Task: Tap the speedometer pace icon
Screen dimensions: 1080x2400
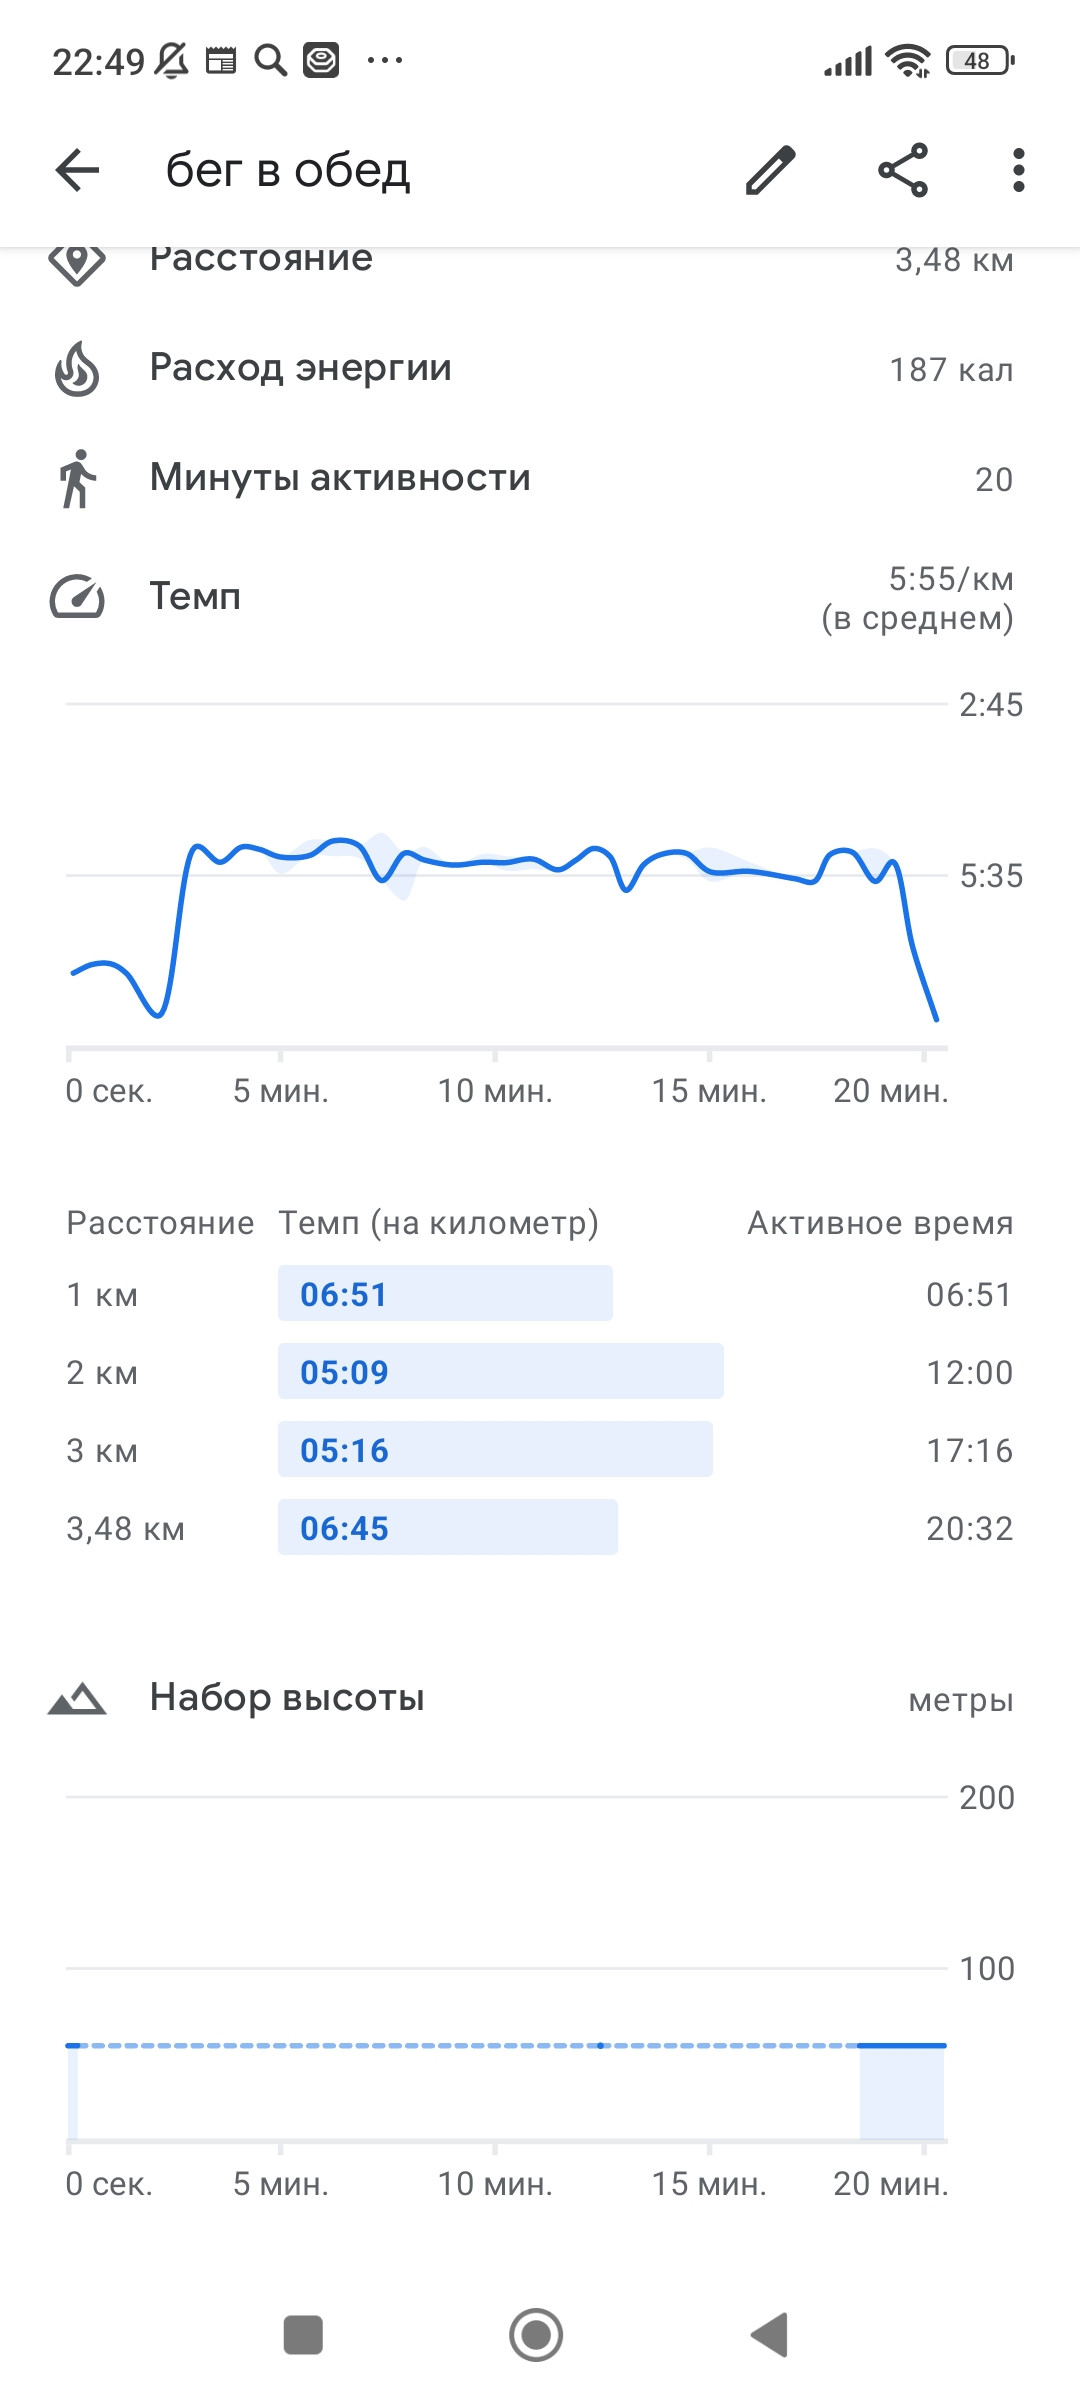Action: tap(77, 597)
